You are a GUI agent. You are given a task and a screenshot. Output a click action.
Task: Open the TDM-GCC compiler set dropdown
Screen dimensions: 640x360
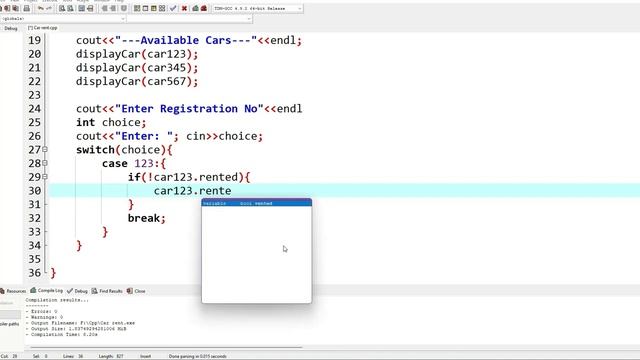(x=258, y=9)
